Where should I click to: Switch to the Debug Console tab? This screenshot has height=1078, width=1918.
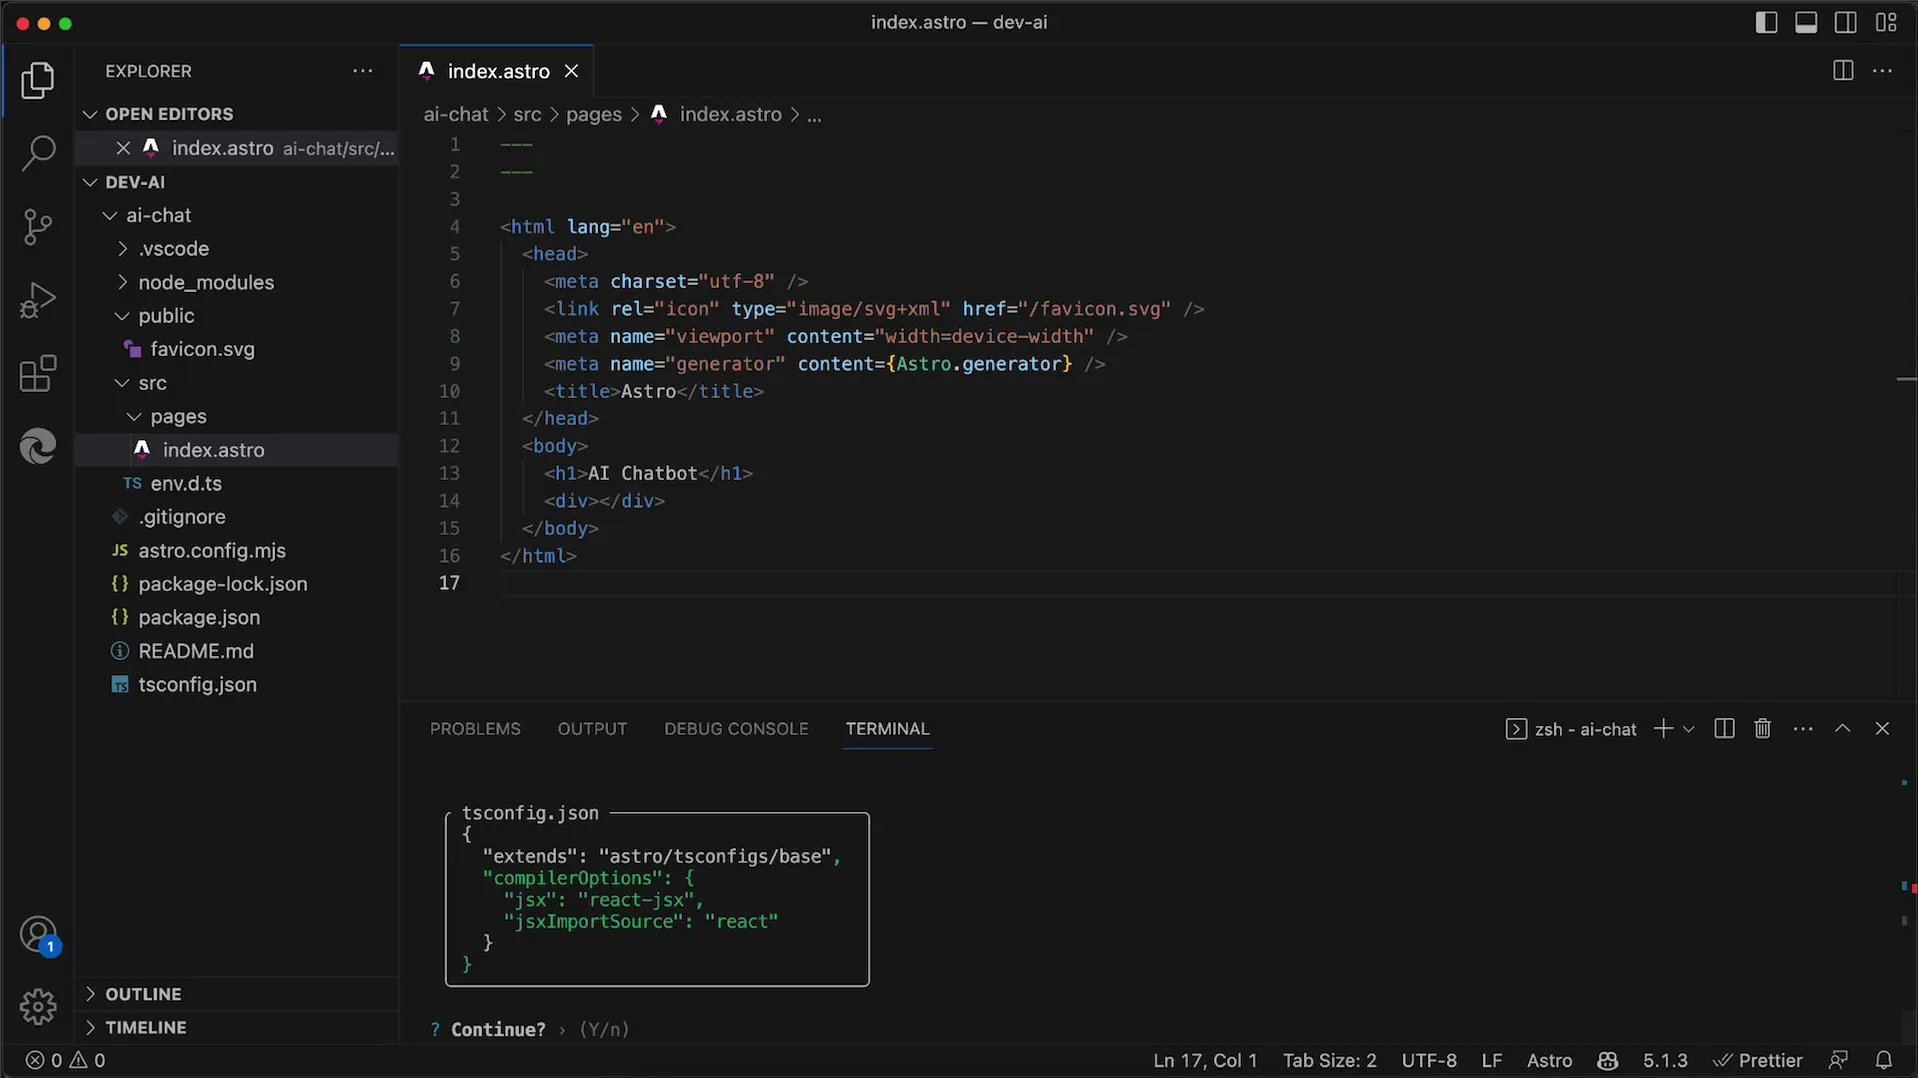pyautogui.click(x=736, y=729)
